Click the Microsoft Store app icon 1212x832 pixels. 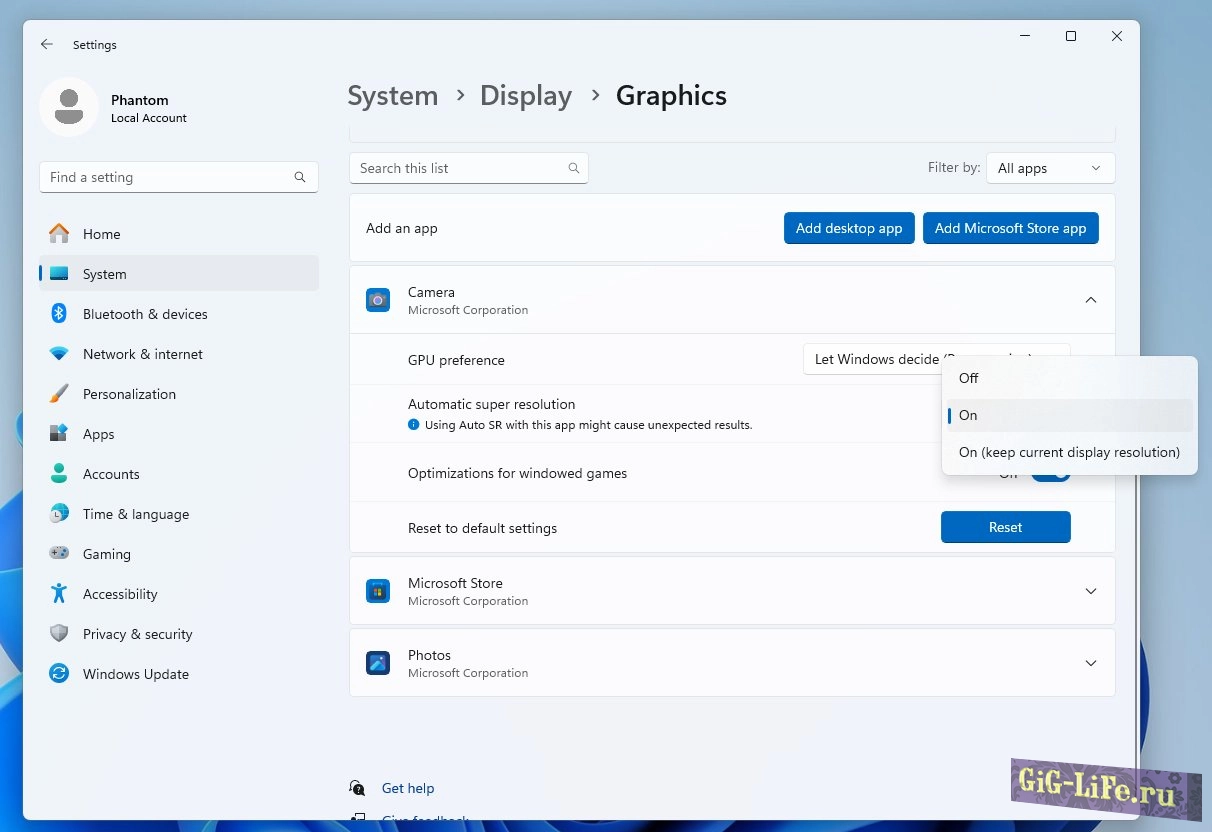coord(378,591)
